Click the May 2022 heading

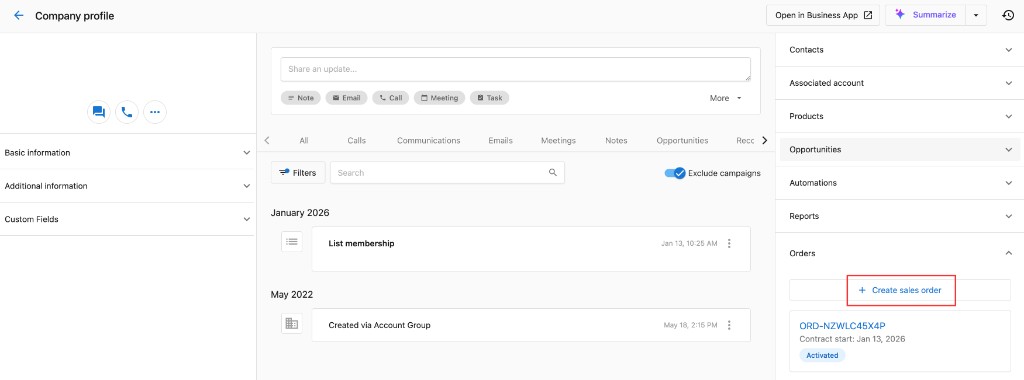292,294
